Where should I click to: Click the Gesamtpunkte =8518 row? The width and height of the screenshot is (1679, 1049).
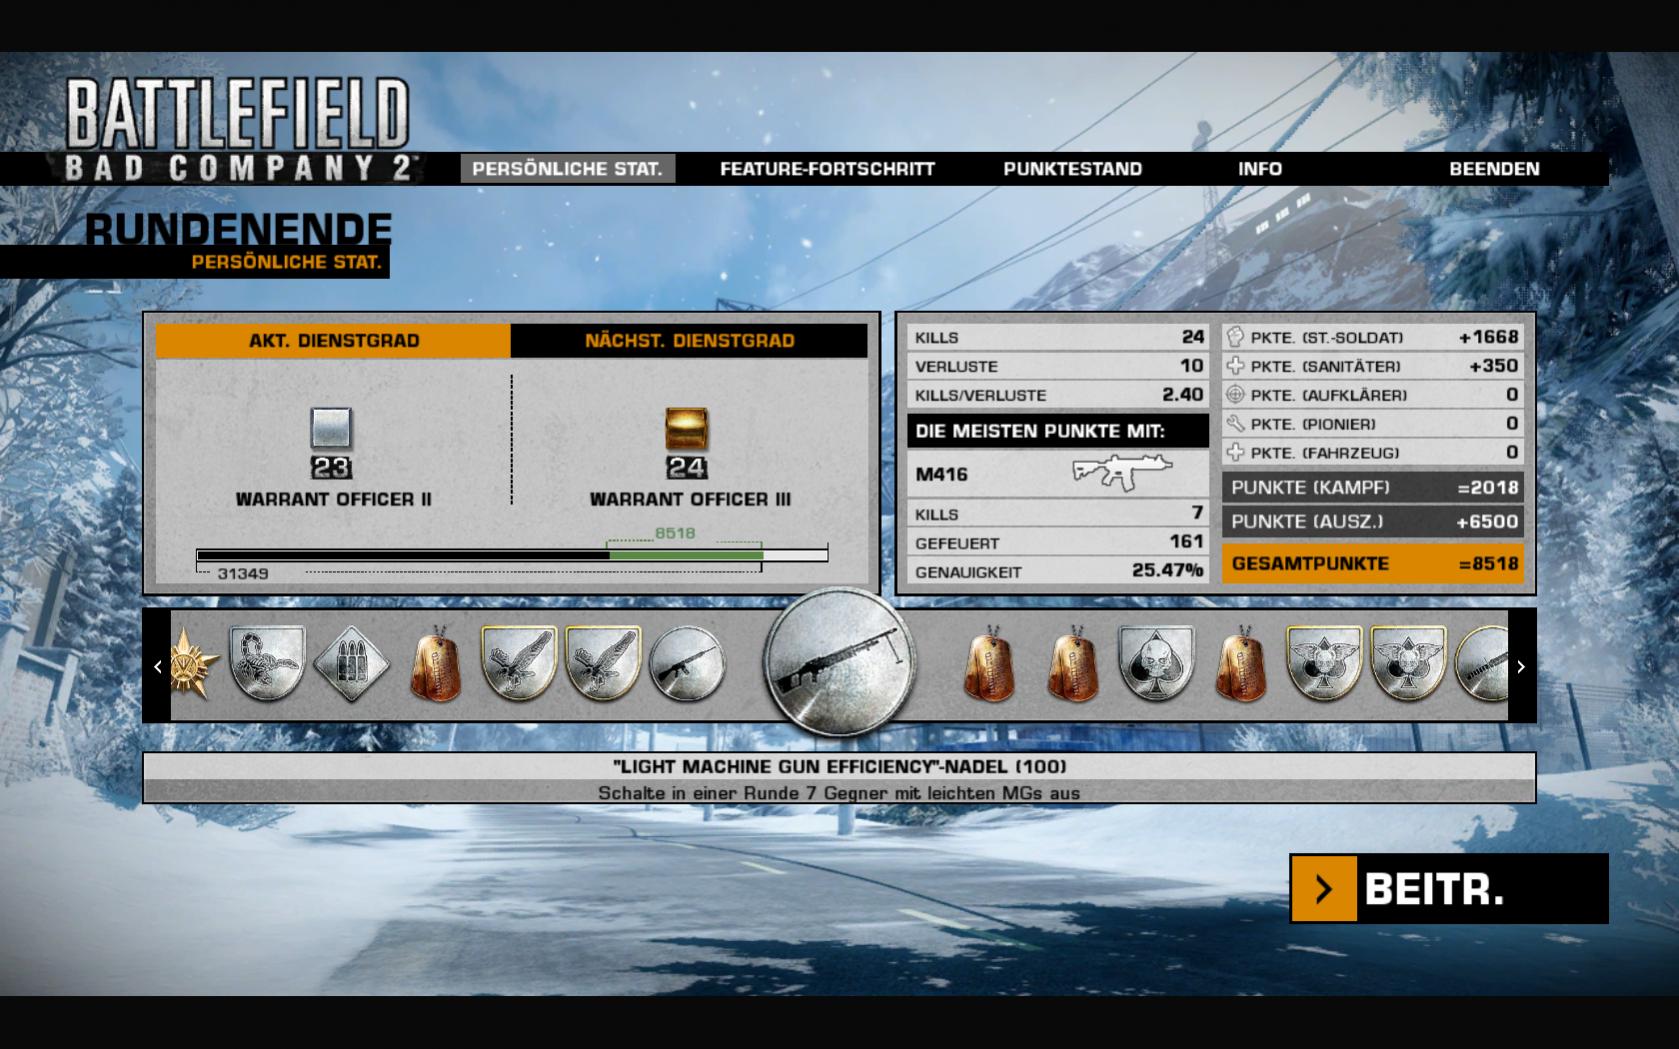click(x=1373, y=563)
